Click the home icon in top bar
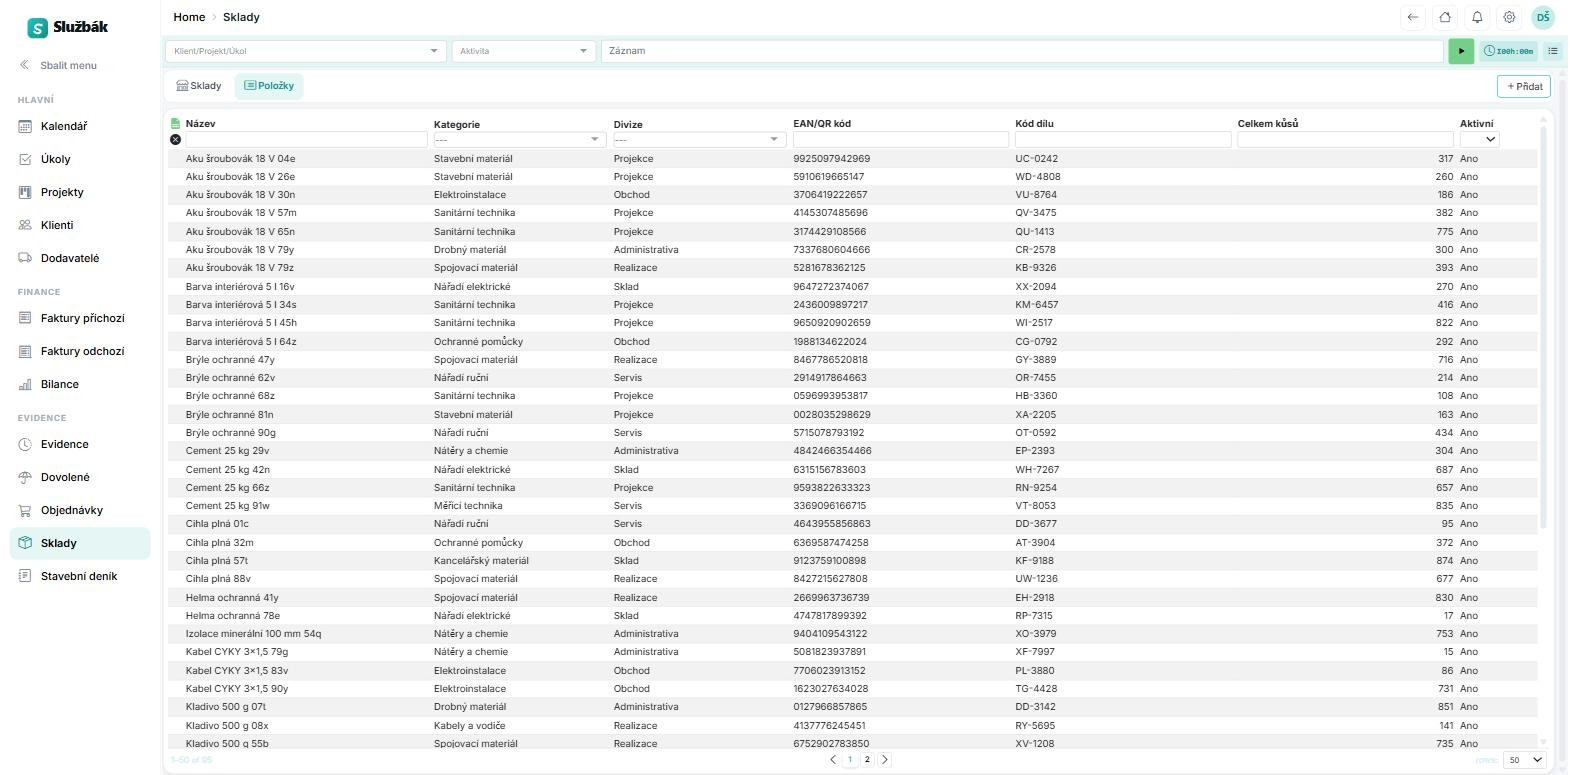The height and width of the screenshot is (775, 1570). 1445,17
